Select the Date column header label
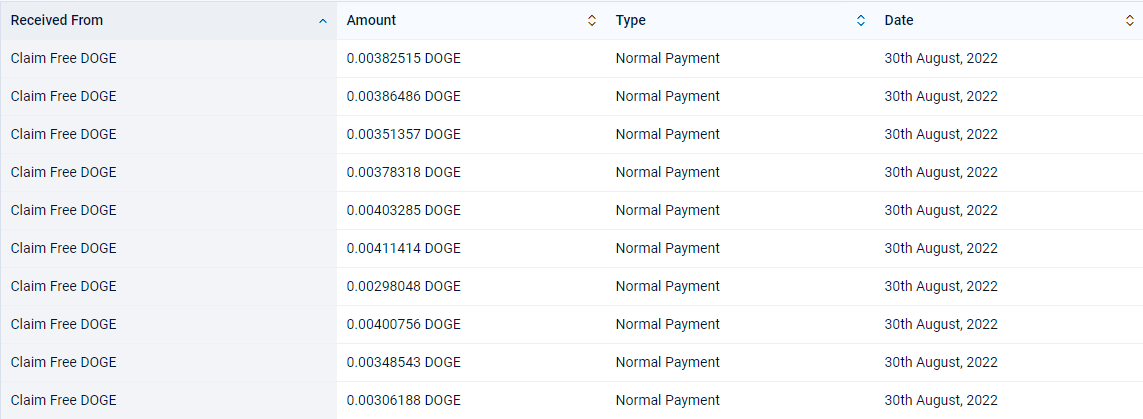1143x419 pixels. (x=899, y=20)
